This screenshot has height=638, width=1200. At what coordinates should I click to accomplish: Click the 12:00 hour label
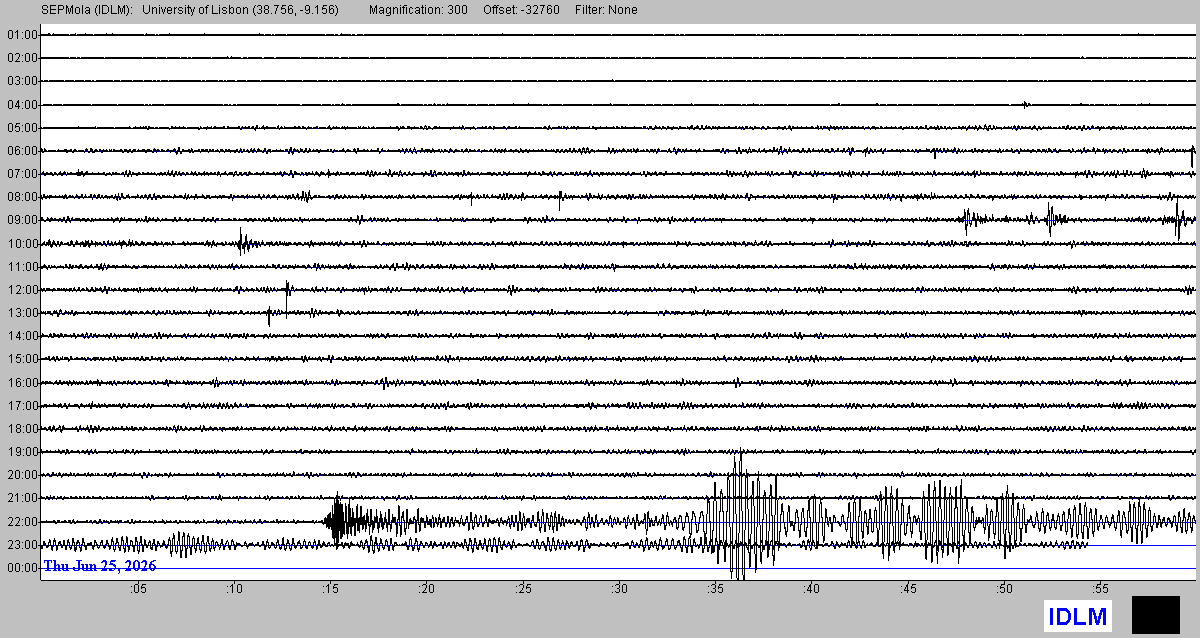22,290
